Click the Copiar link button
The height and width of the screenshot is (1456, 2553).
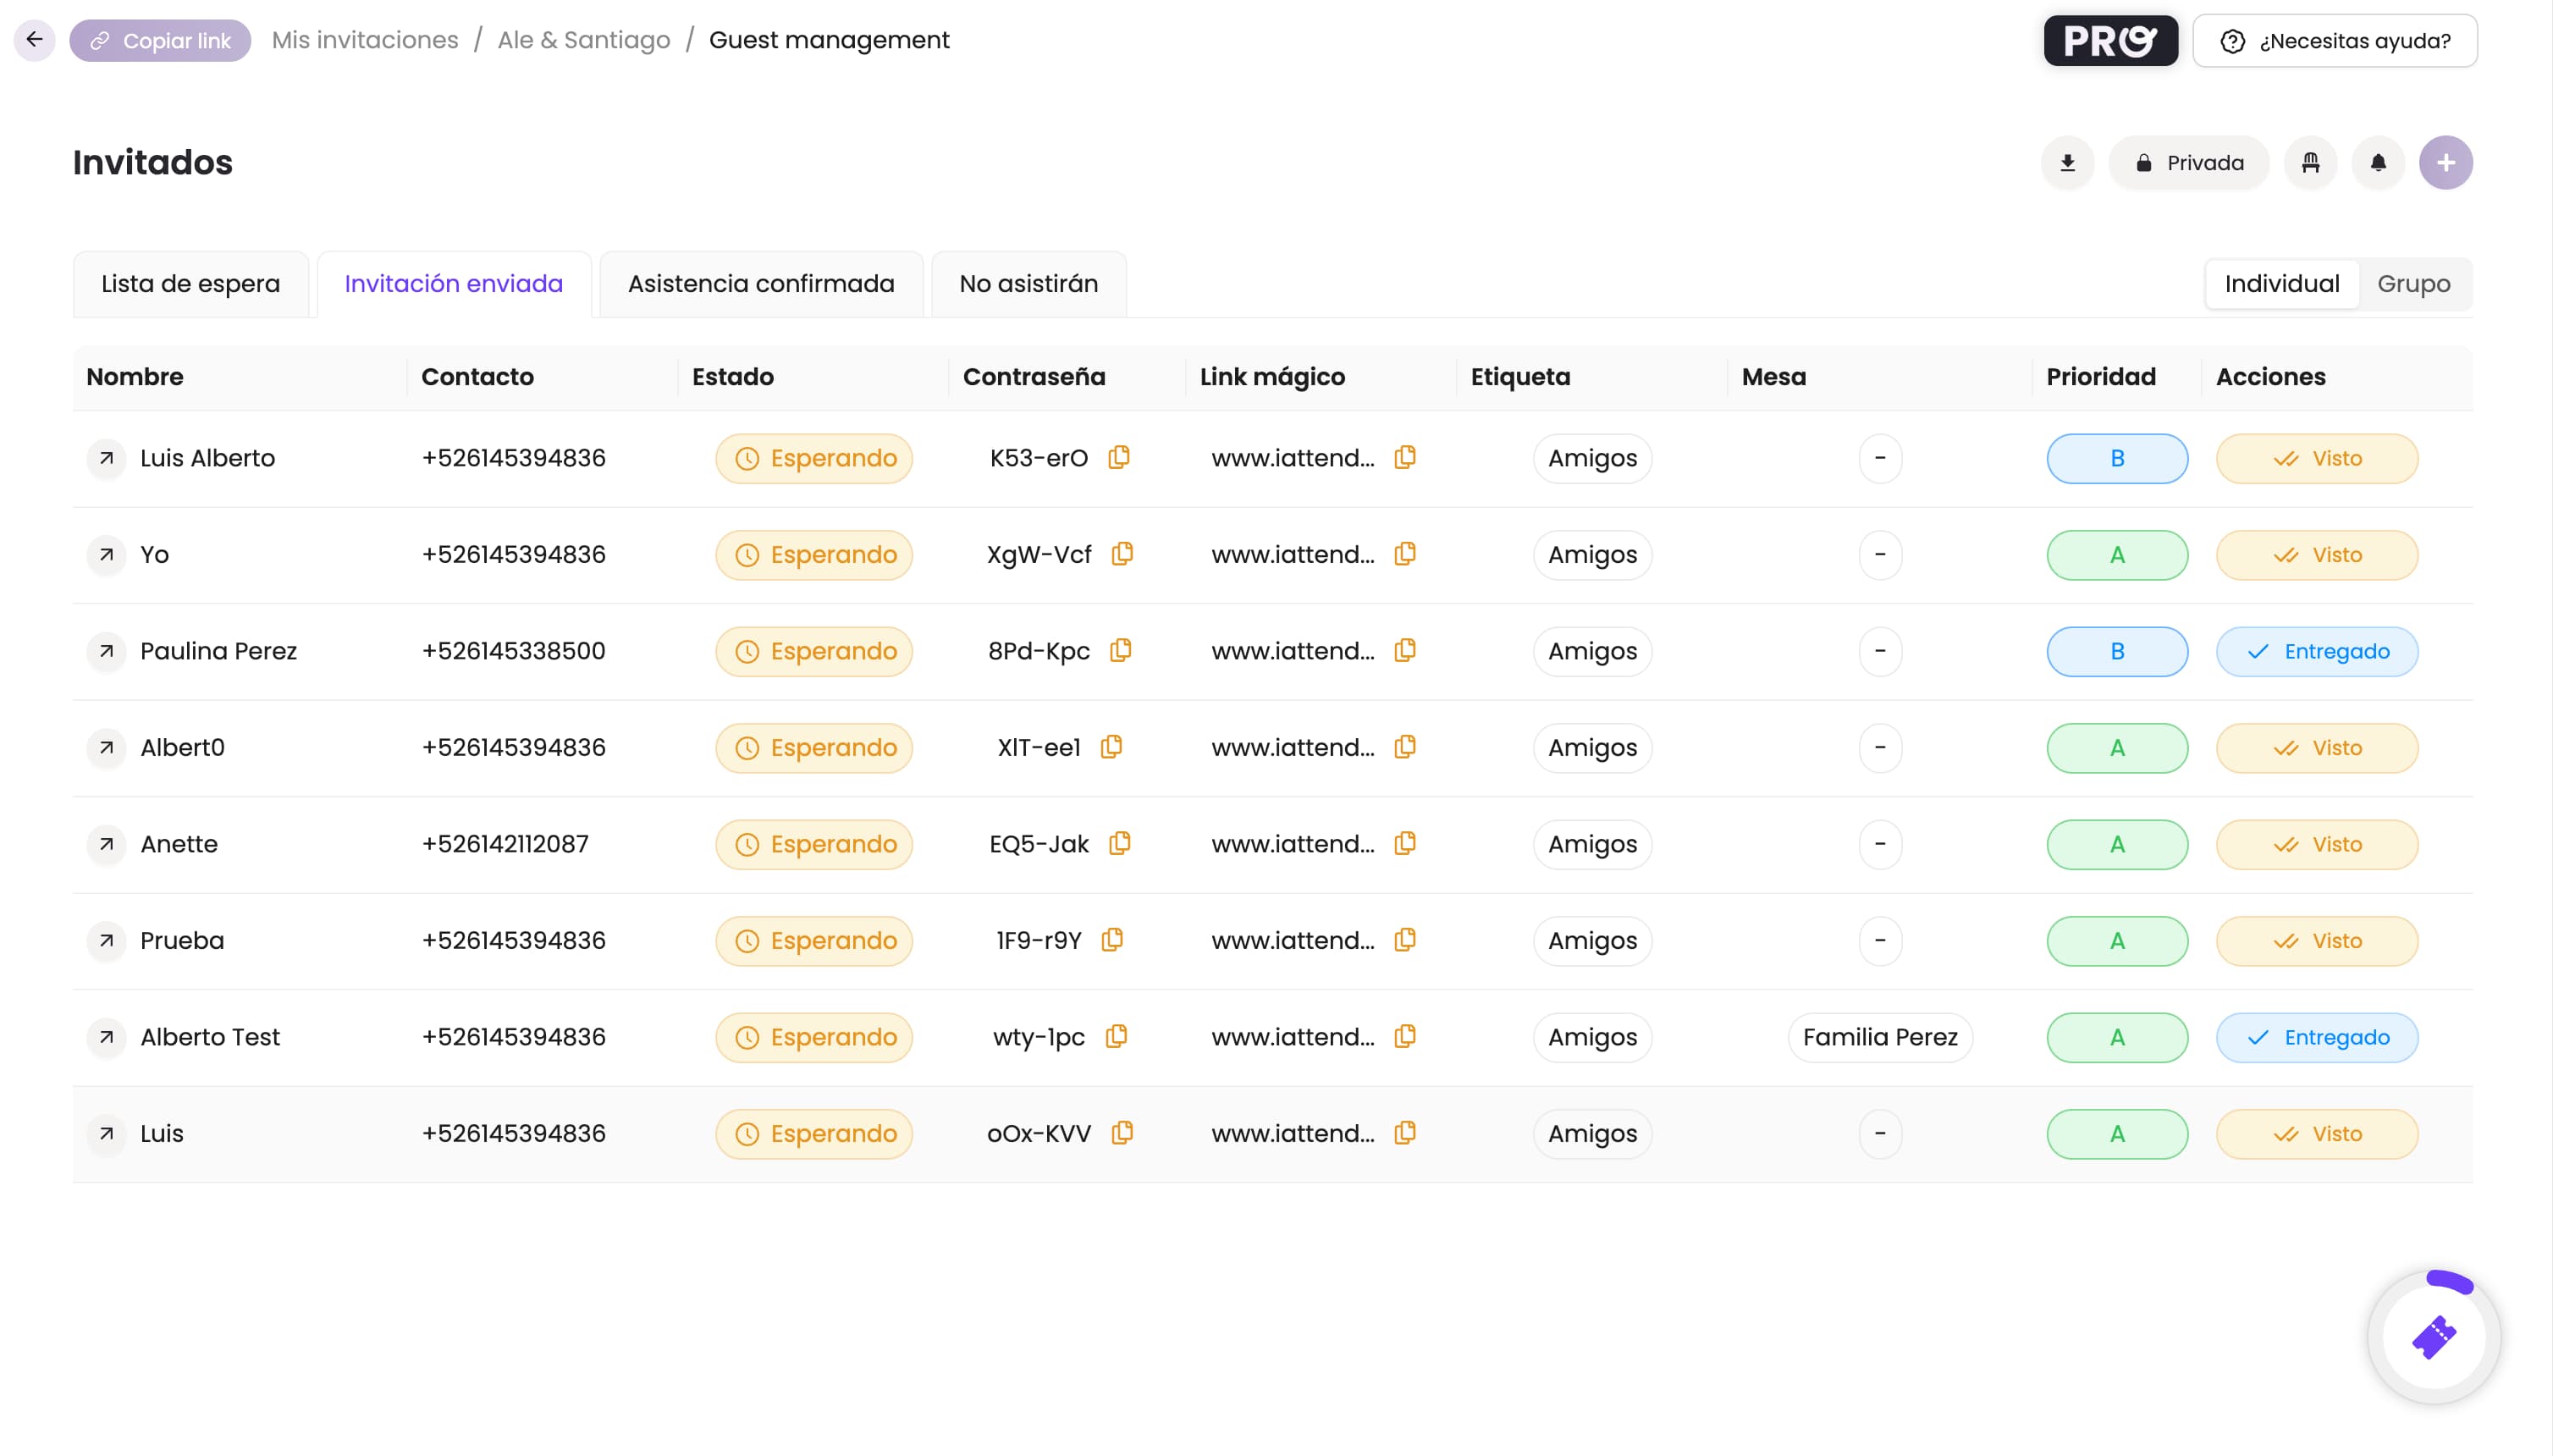pyautogui.click(x=160, y=41)
